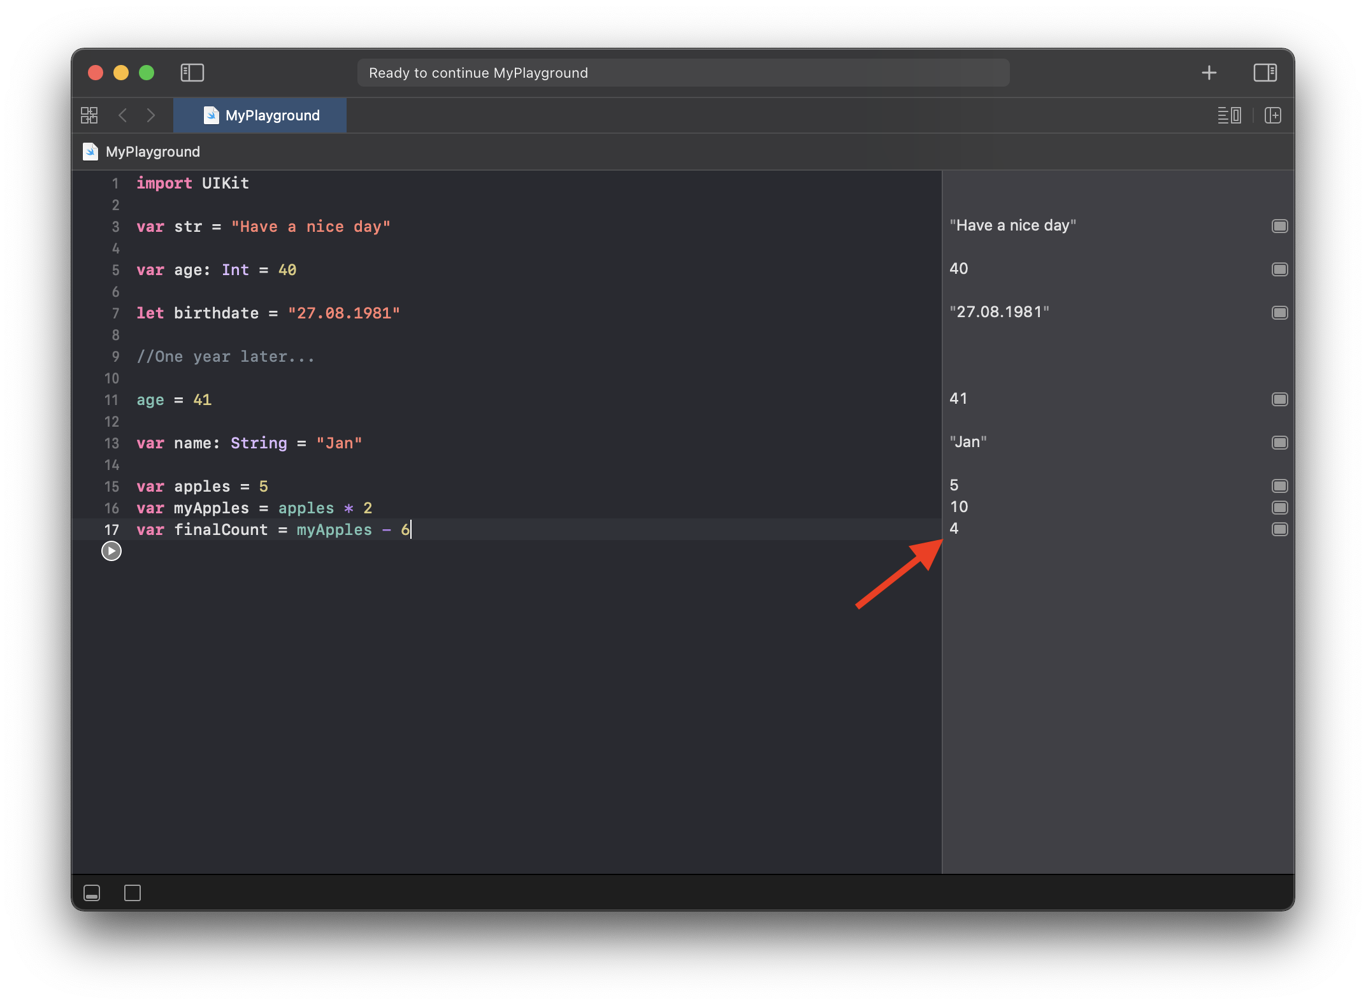1366x1005 pixels.
Task: Click the 10 result in the sidebar
Action: [959, 506]
